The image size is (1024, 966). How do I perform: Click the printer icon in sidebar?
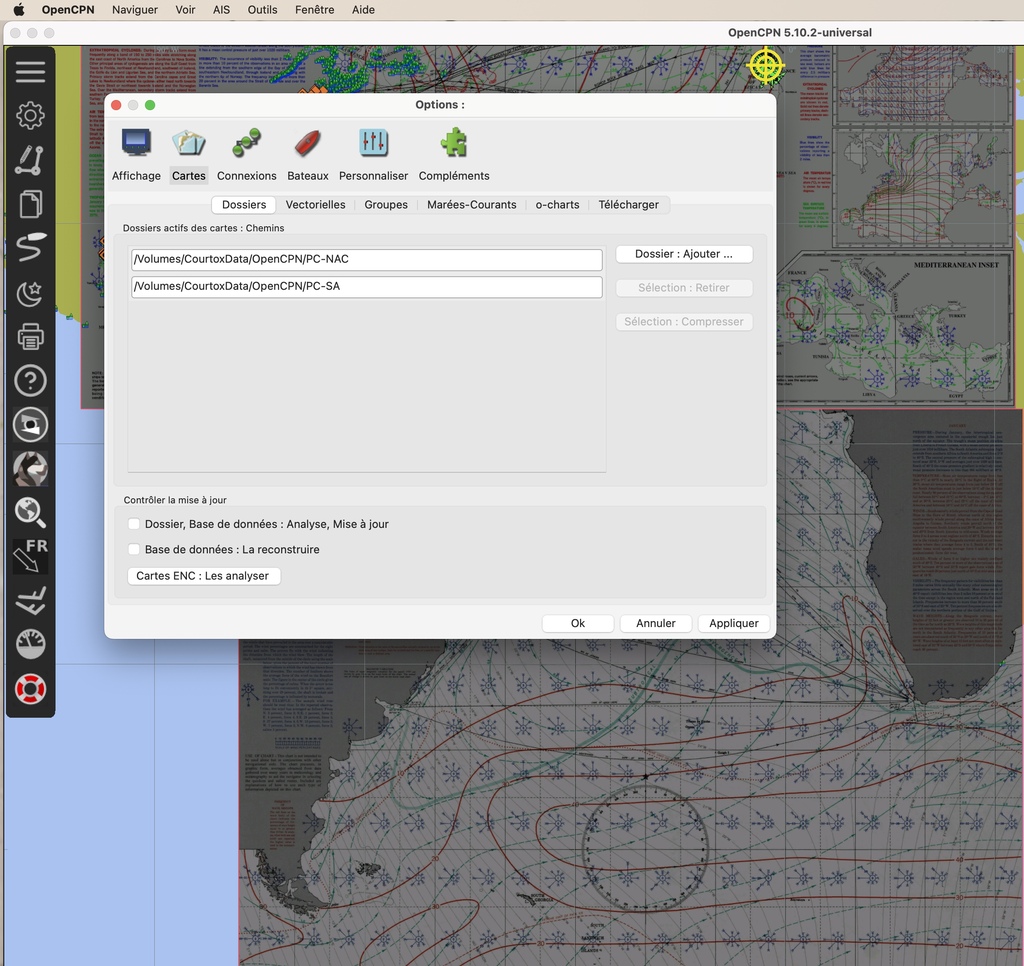[x=30, y=336]
